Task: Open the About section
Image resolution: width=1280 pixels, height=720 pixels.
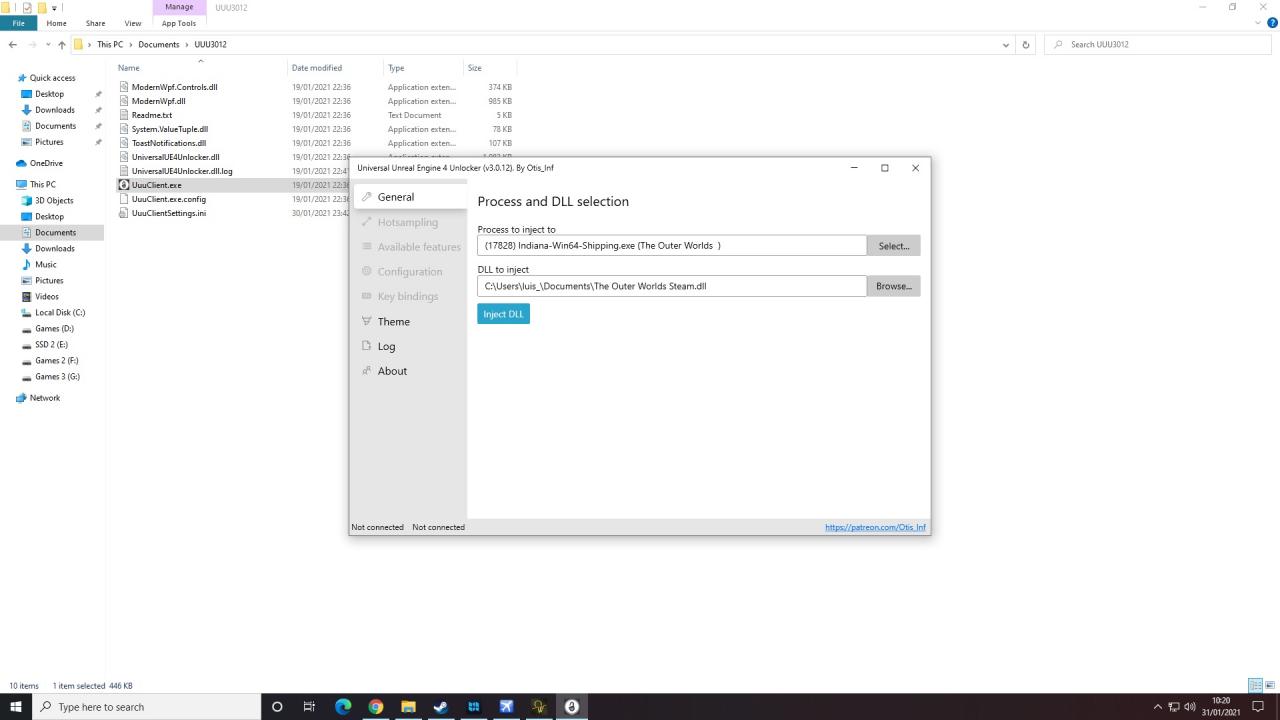Action: (x=392, y=371)
